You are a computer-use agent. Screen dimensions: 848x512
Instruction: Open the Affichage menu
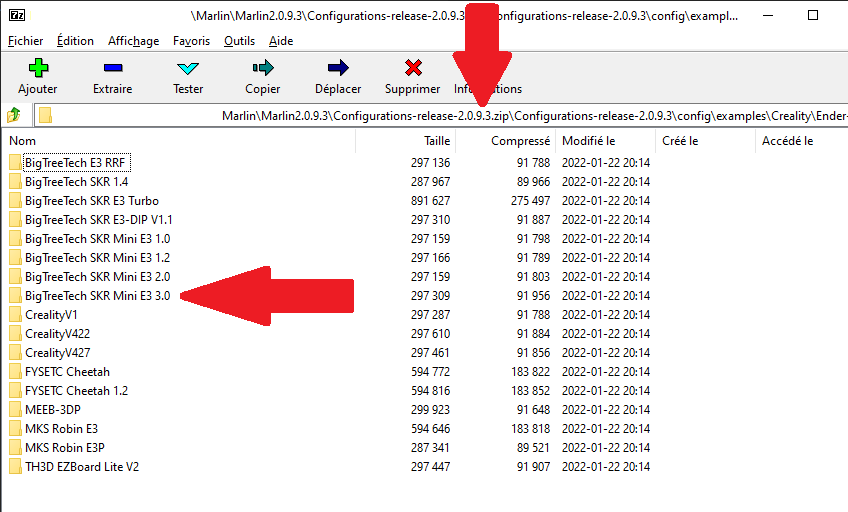tap(134, 41)
